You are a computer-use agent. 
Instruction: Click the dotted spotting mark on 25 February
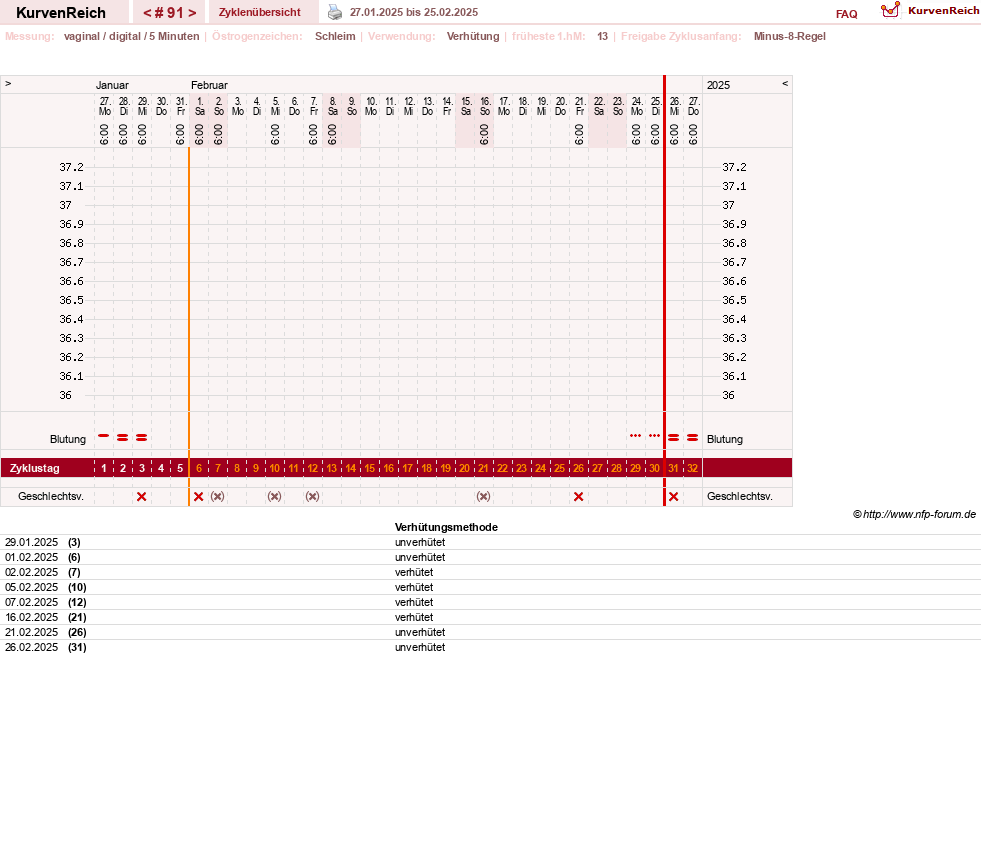(654, 436)
